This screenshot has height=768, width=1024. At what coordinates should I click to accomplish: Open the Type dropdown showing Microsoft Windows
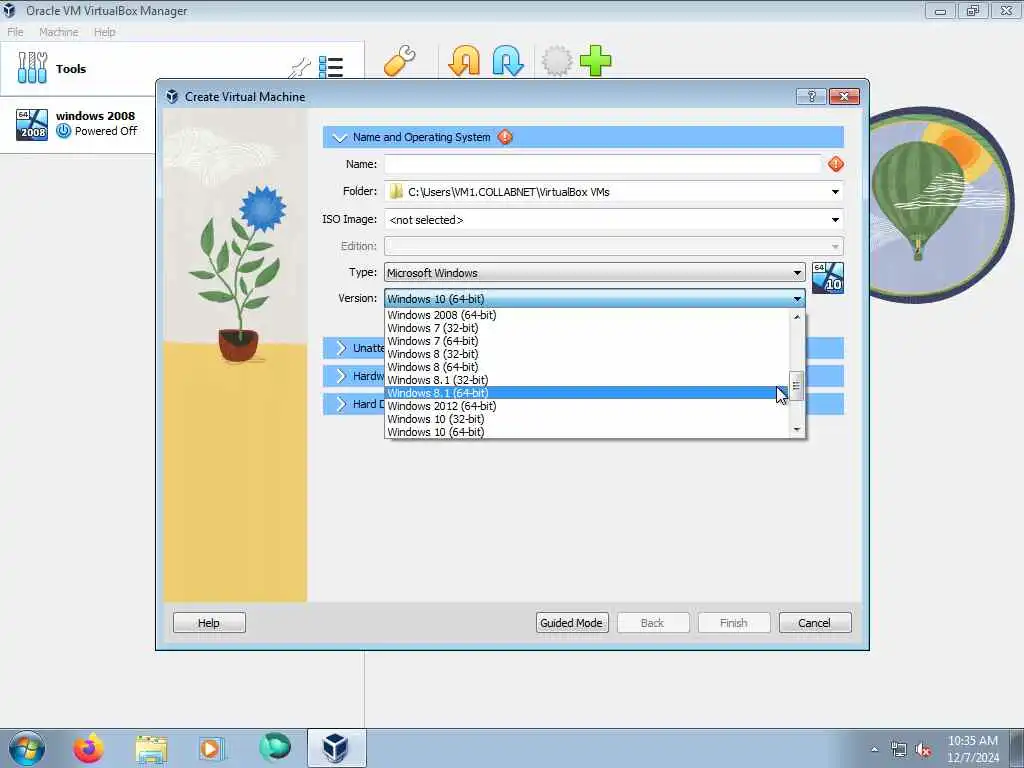pyautogui.click(x=594, y=273)
